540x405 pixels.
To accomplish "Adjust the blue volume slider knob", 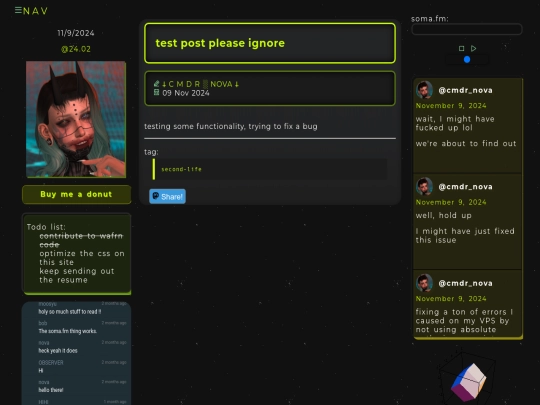I will tap(467, 60).
